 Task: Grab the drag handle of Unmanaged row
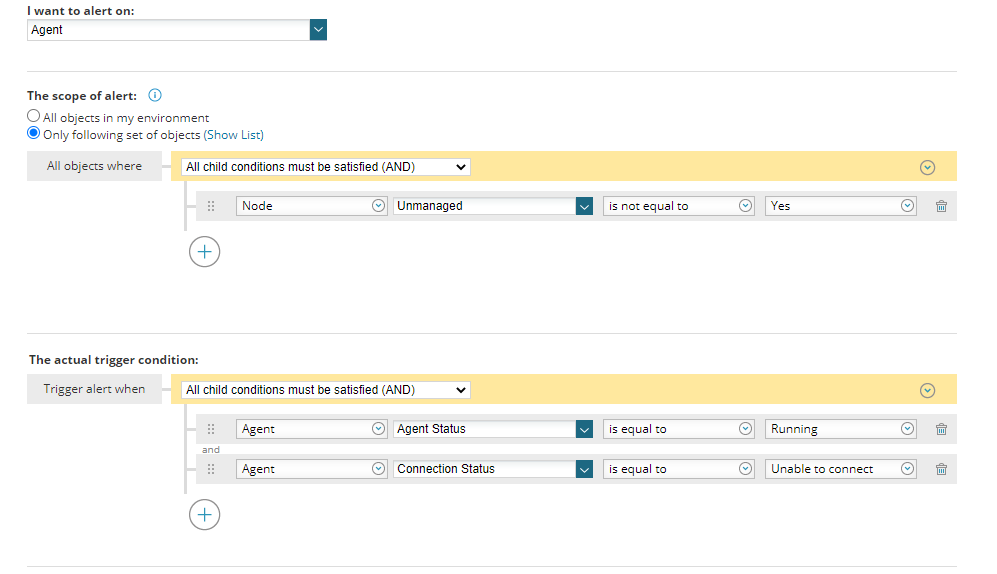[x=211, y=206]
